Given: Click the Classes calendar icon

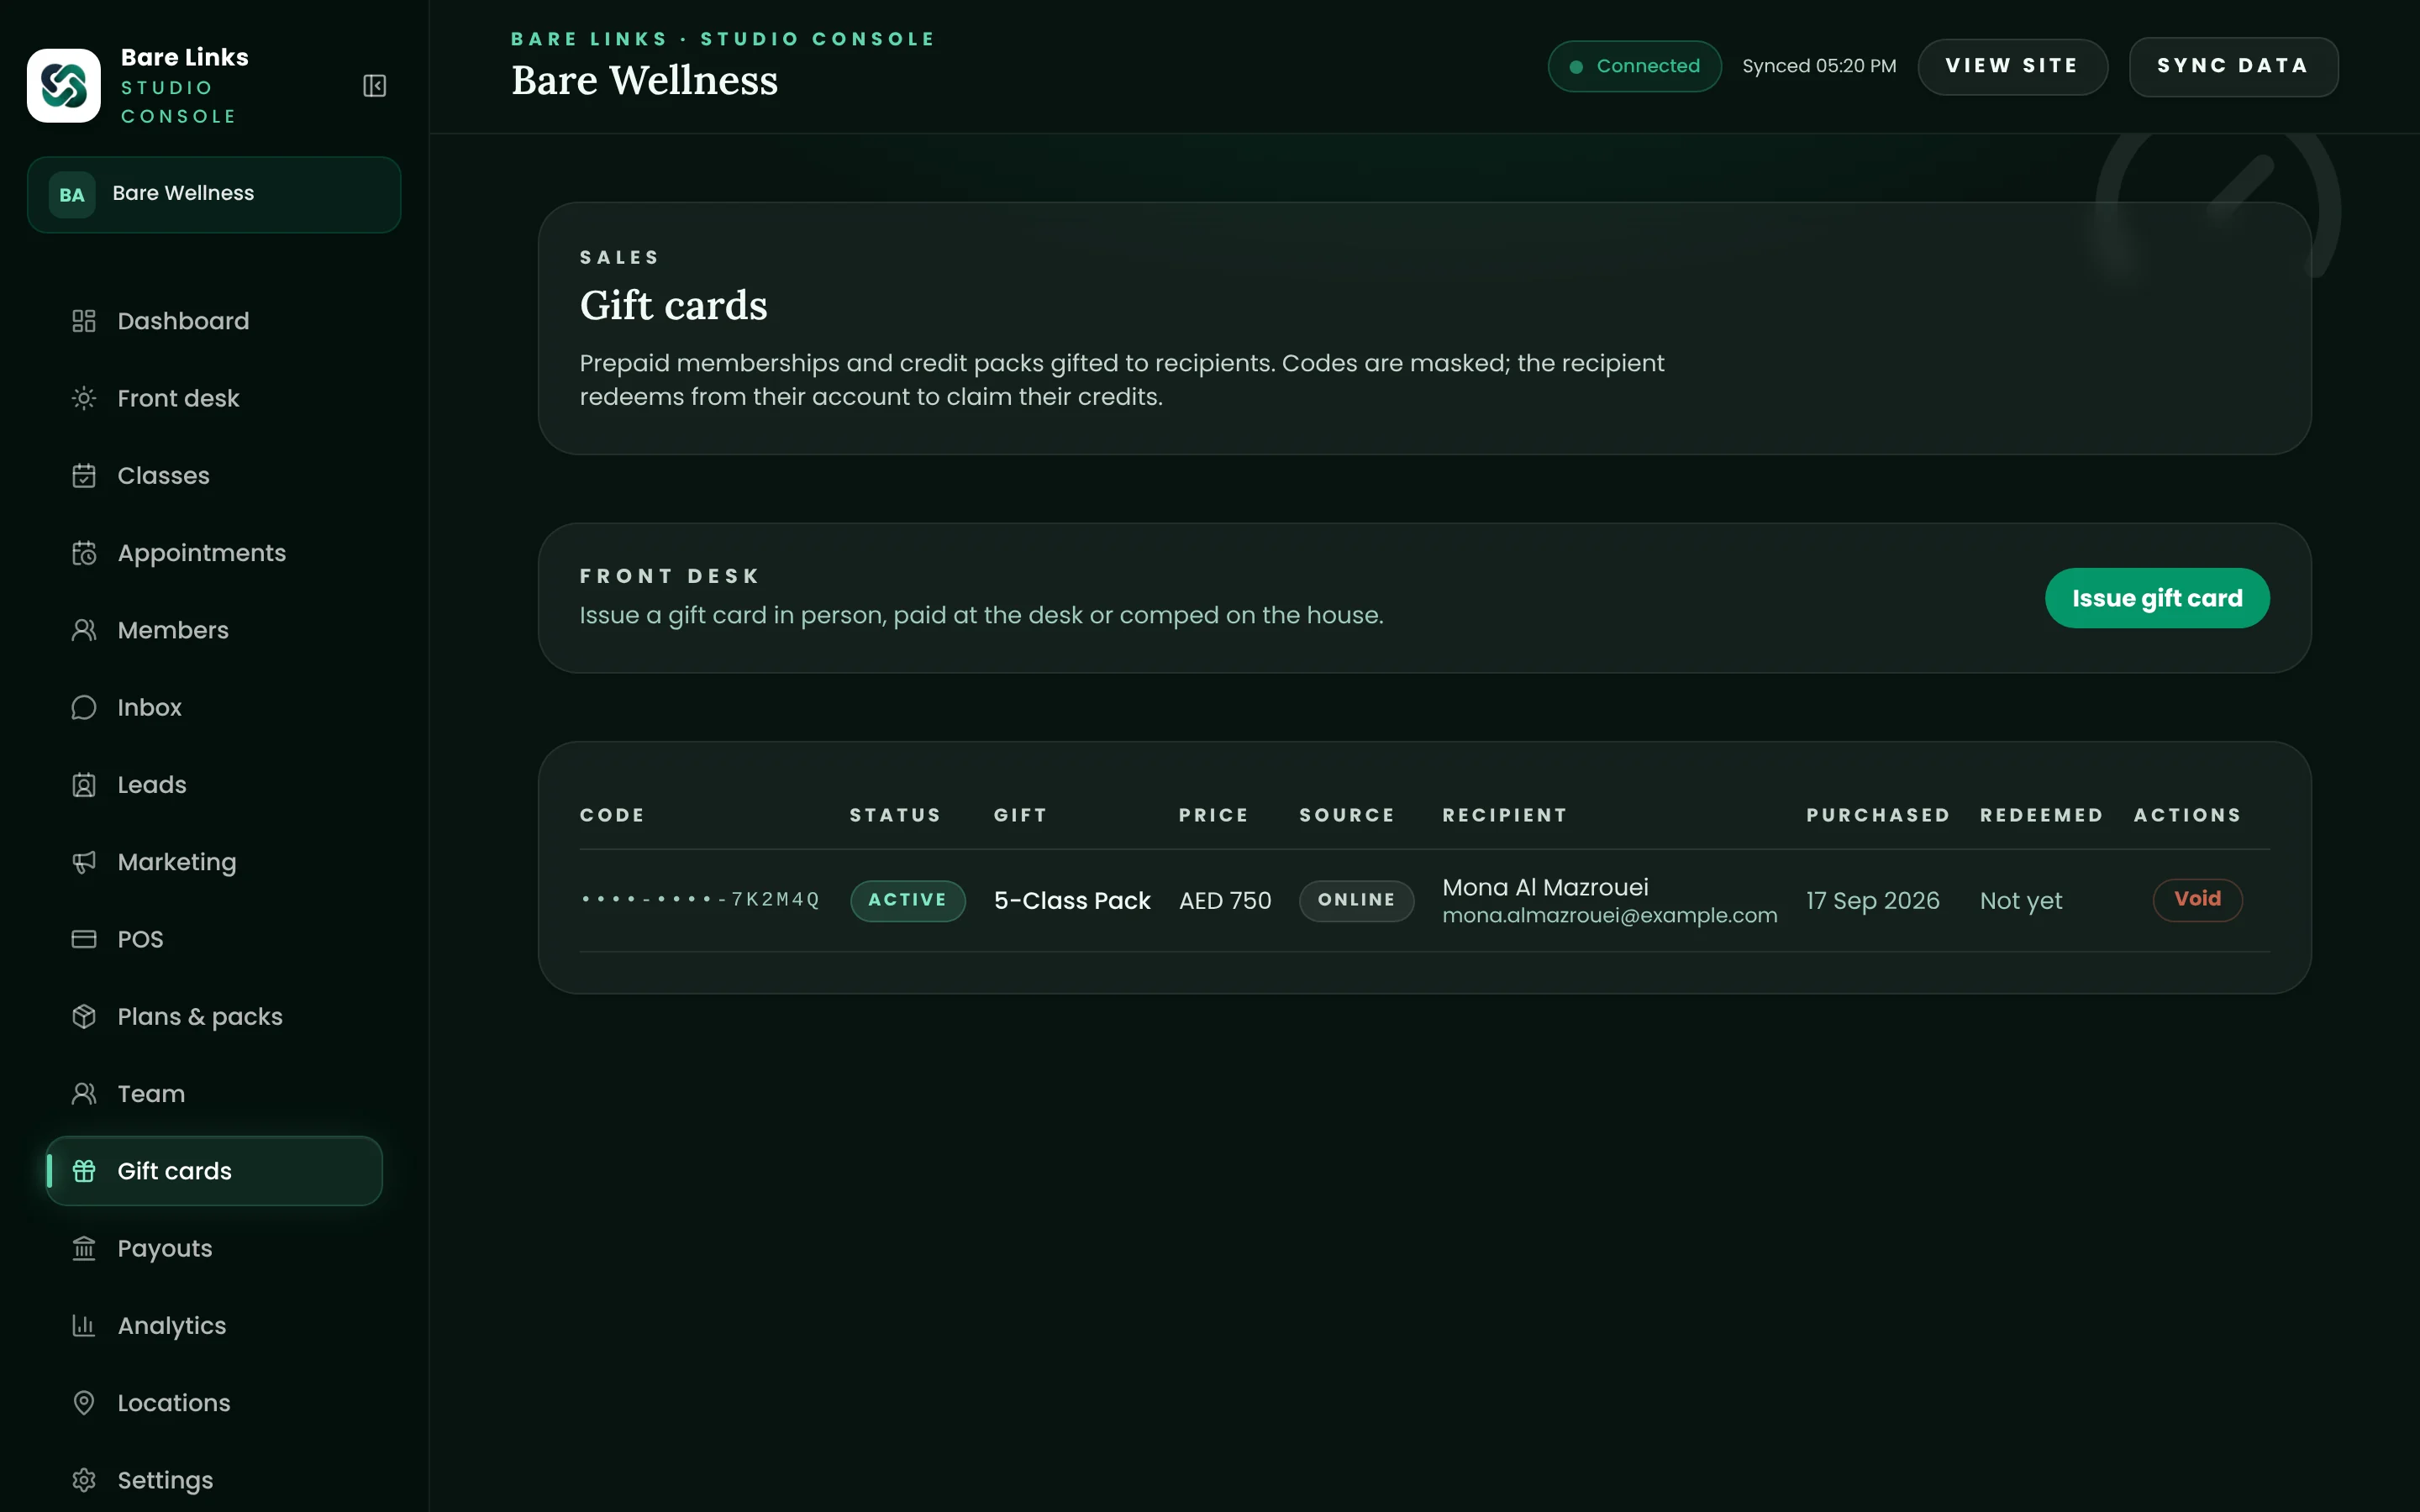Looking at the screenshot, I should [x=84, y=475].
